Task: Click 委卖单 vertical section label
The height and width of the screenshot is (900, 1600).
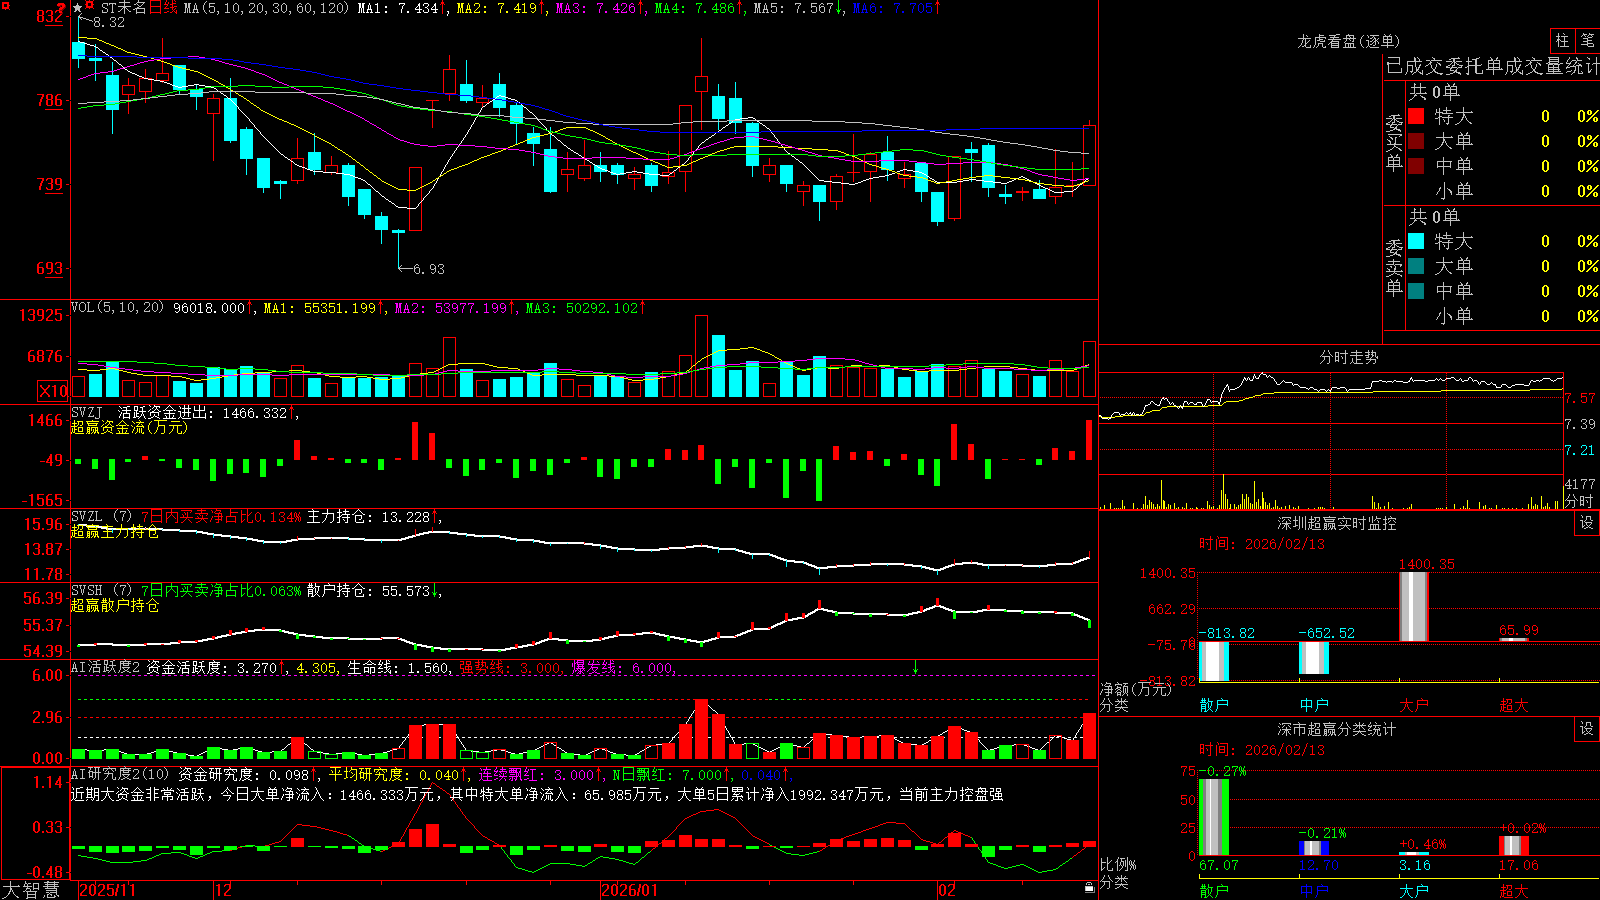Action: tap(1394, 267)
